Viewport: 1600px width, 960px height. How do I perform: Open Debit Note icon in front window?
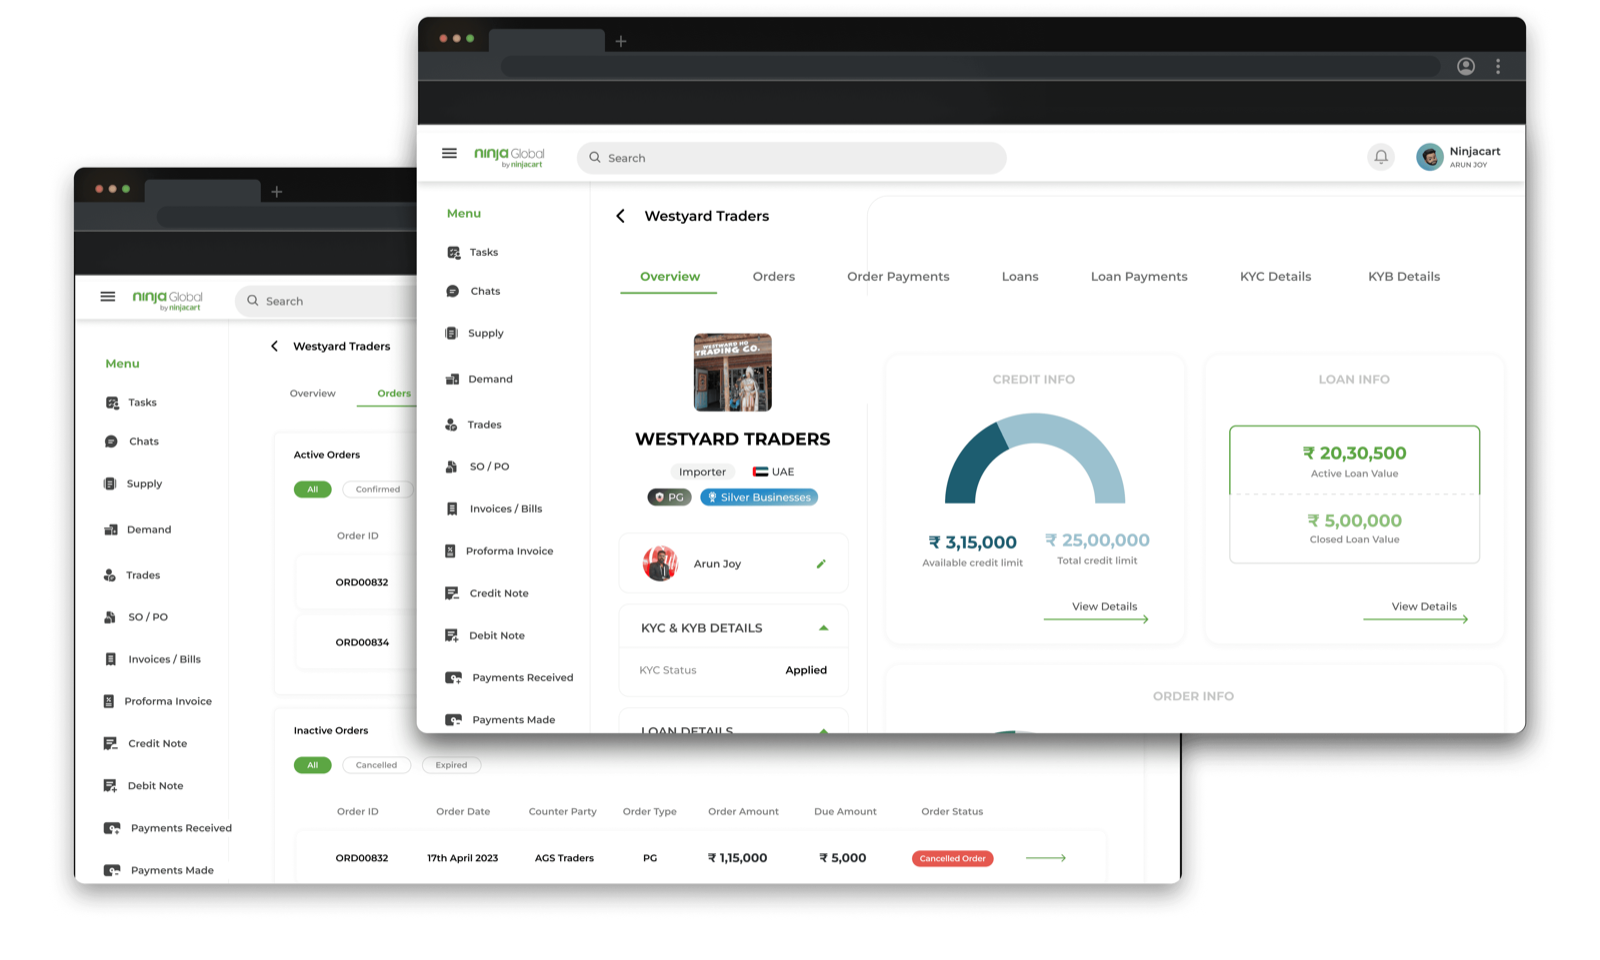(451, 635)
